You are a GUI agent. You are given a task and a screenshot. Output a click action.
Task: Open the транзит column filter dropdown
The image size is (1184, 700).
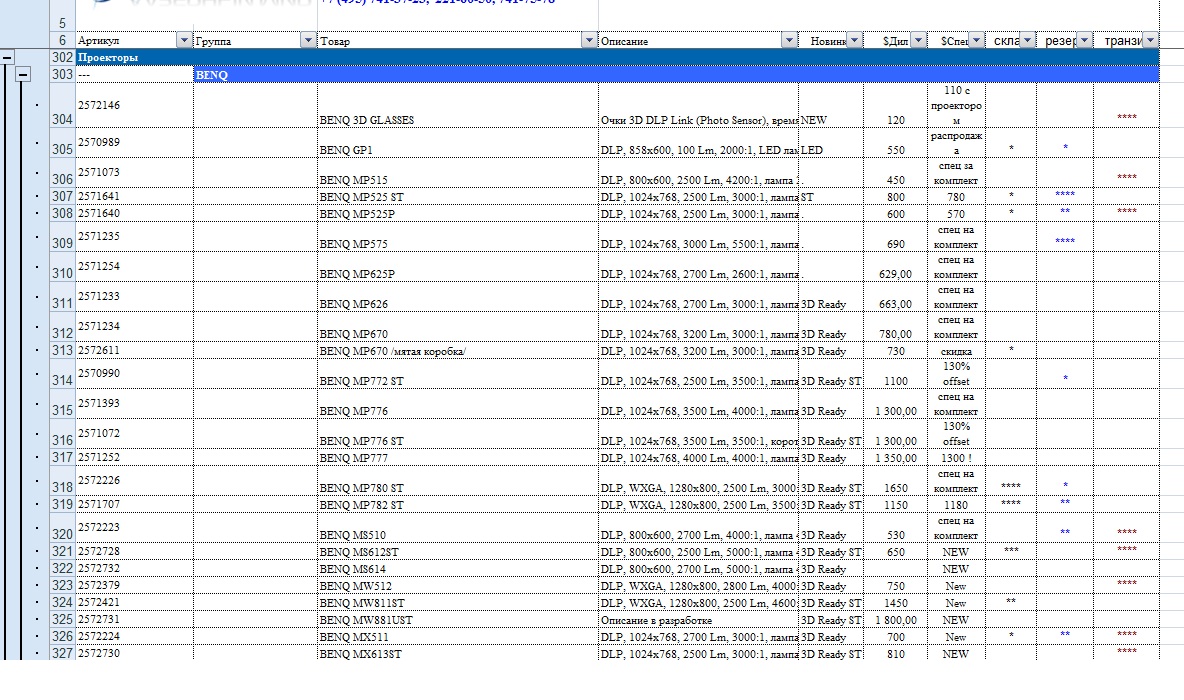[1149, 40]
